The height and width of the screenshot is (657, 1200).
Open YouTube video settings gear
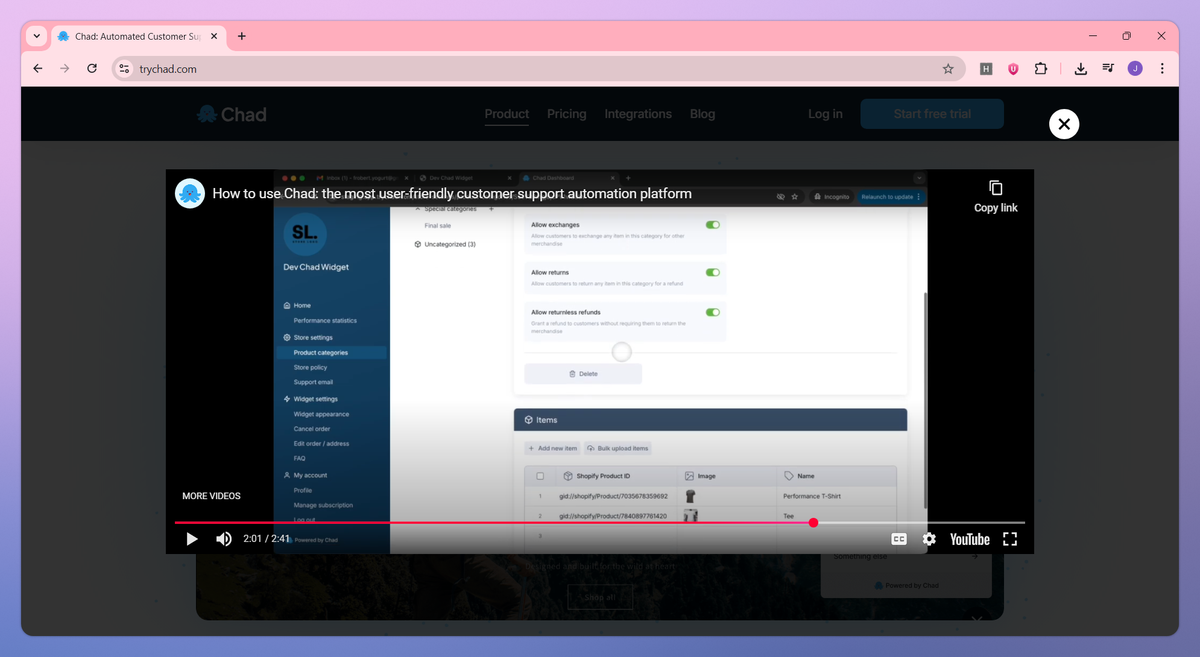[x=929, y=539]
